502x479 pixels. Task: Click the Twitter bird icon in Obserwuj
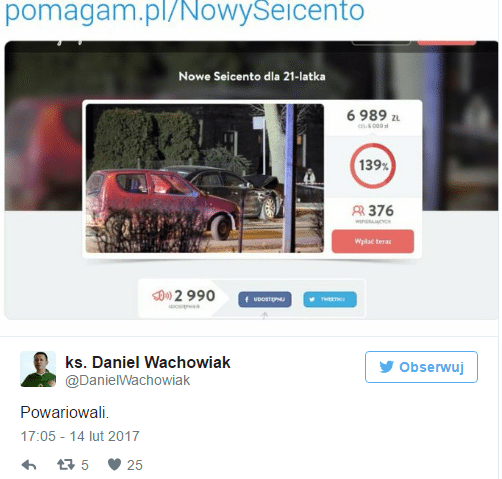[386, 367]
